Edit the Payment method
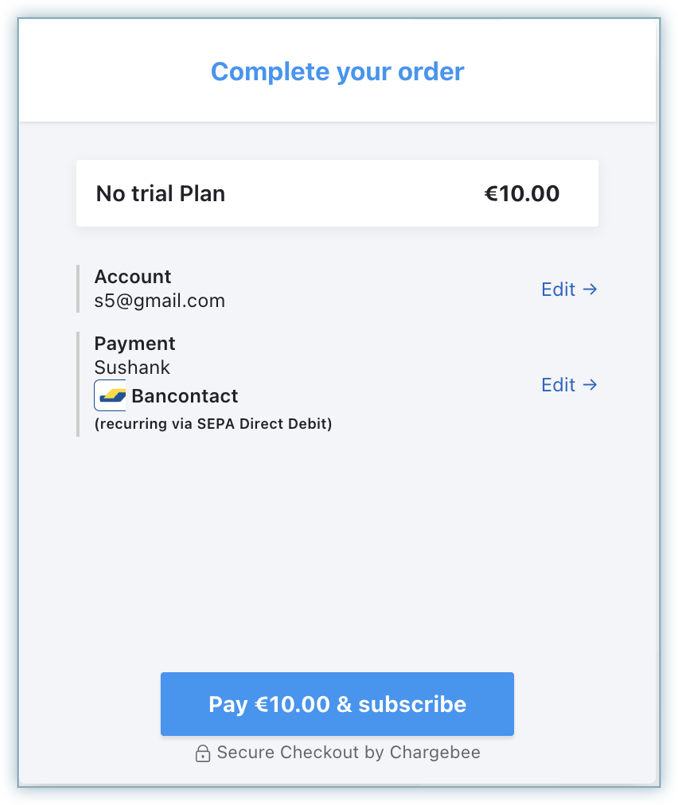Viewport: 678px width, 805px height. [558, 385]
